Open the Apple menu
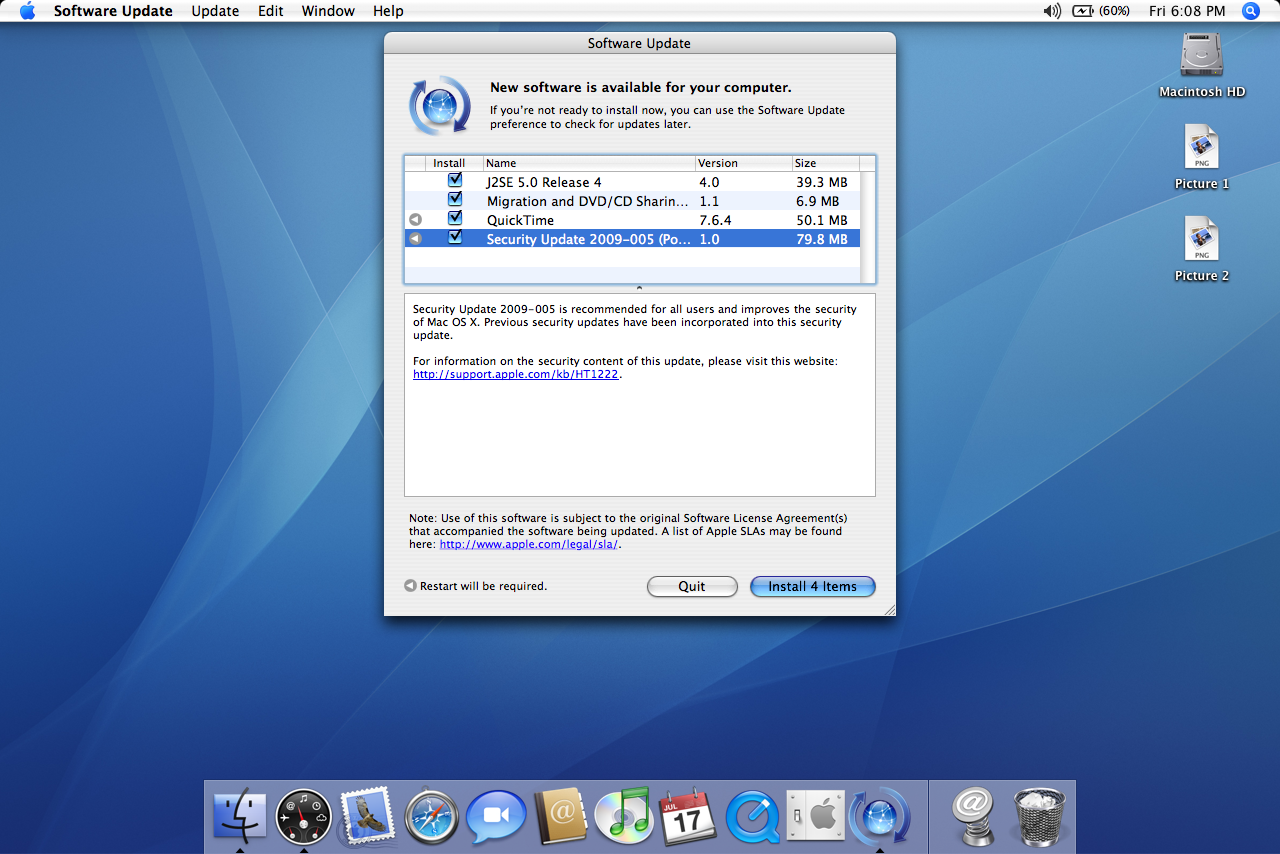The width and height of the screenshot is (1280, 854). pos(27,11)
